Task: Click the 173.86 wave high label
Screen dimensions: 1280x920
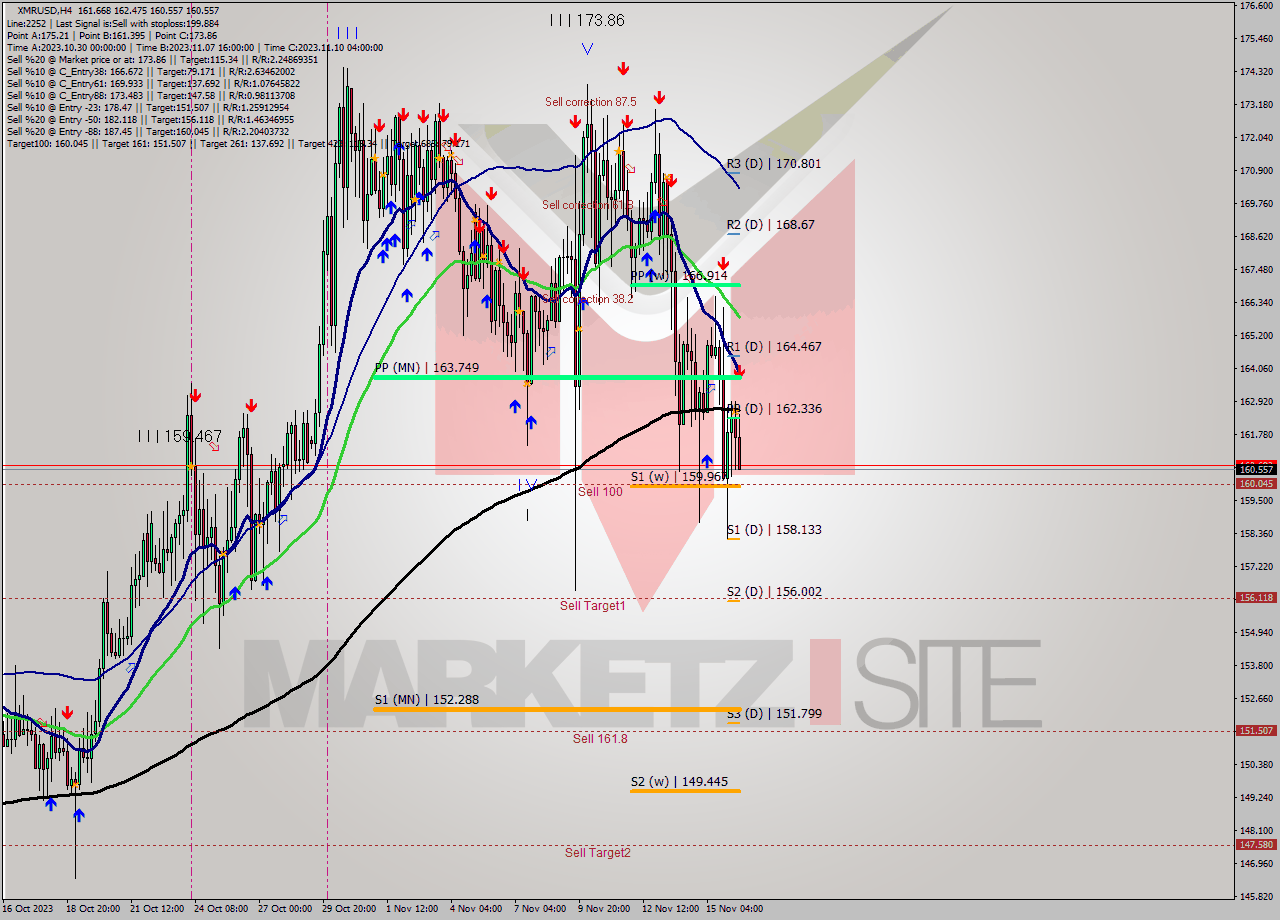Action: (587, 20)
